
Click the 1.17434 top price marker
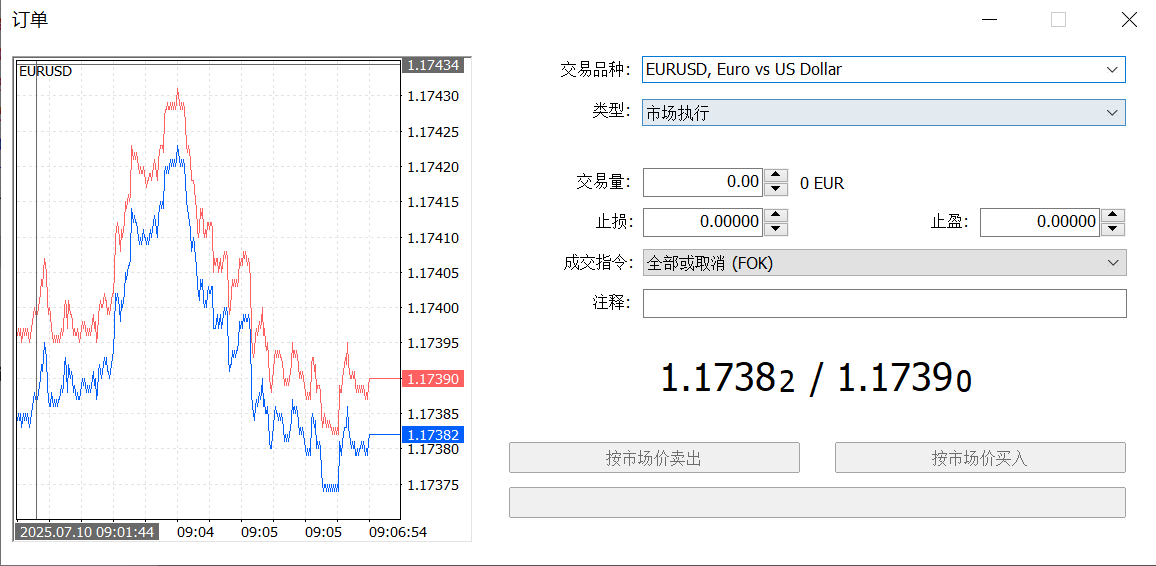pyautogui.click(x=433, y=66)
